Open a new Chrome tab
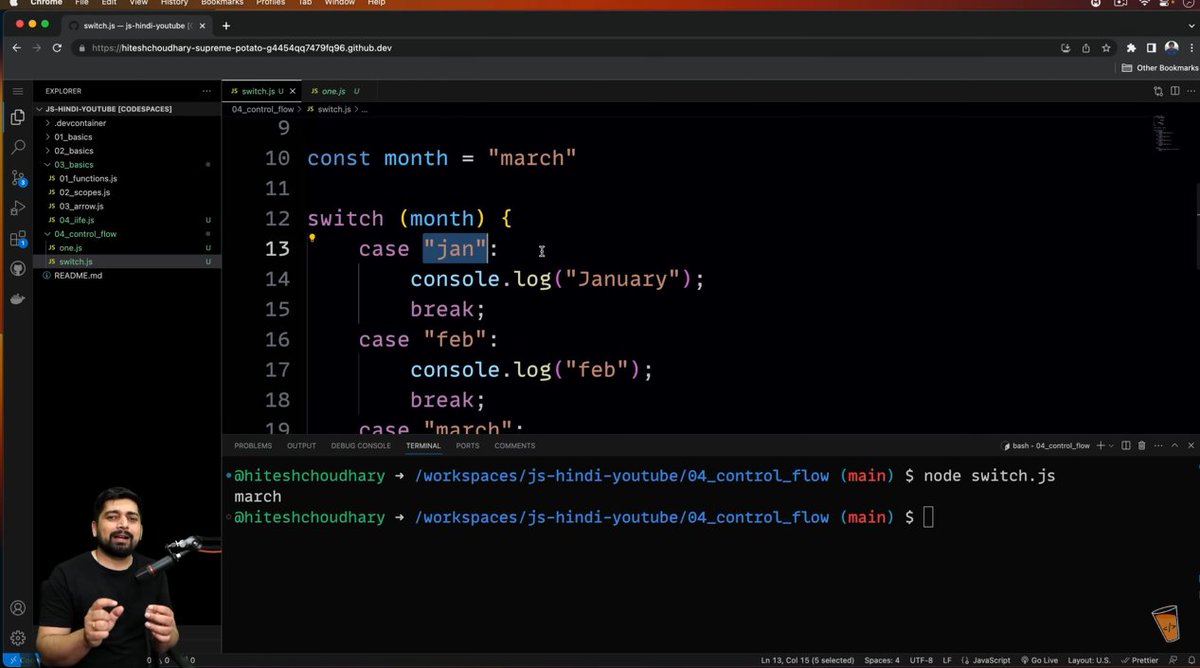Image resolution: width=1200 pixels, height=668 pixels. 226,25
